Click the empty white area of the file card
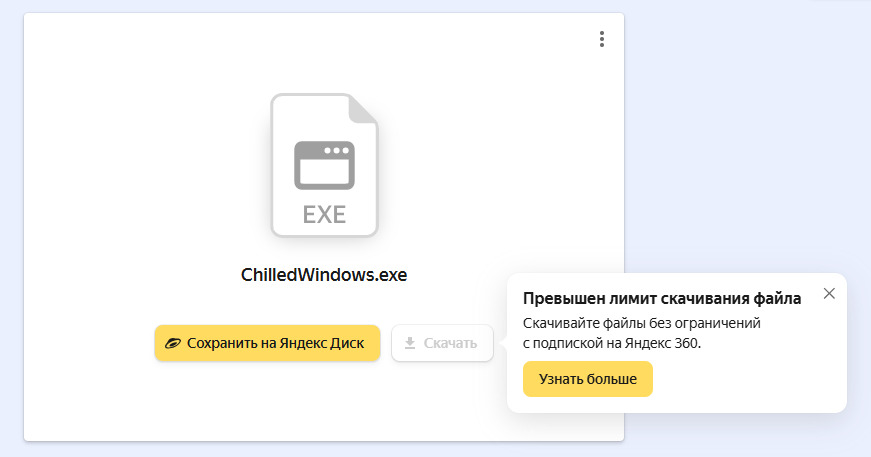Image resolution: width=871 pixels, height=457 pixels. (139, 167)
